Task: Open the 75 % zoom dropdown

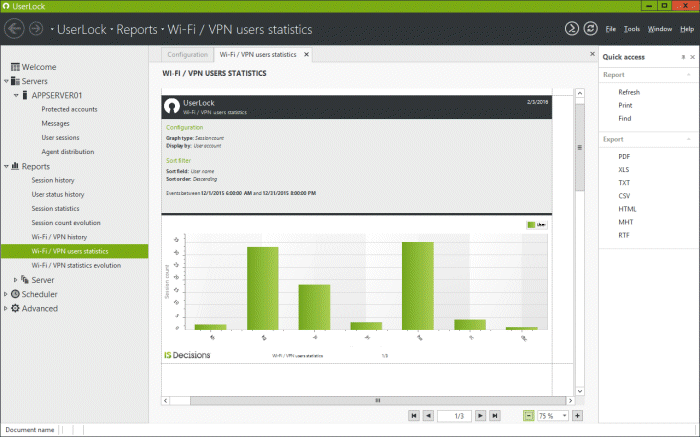Action: click(x=564, y=416)
